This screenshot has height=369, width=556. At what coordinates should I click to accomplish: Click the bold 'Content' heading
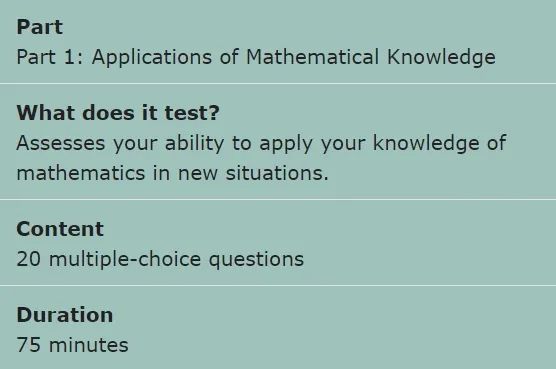pyautogui.click(x=60, y=229)
